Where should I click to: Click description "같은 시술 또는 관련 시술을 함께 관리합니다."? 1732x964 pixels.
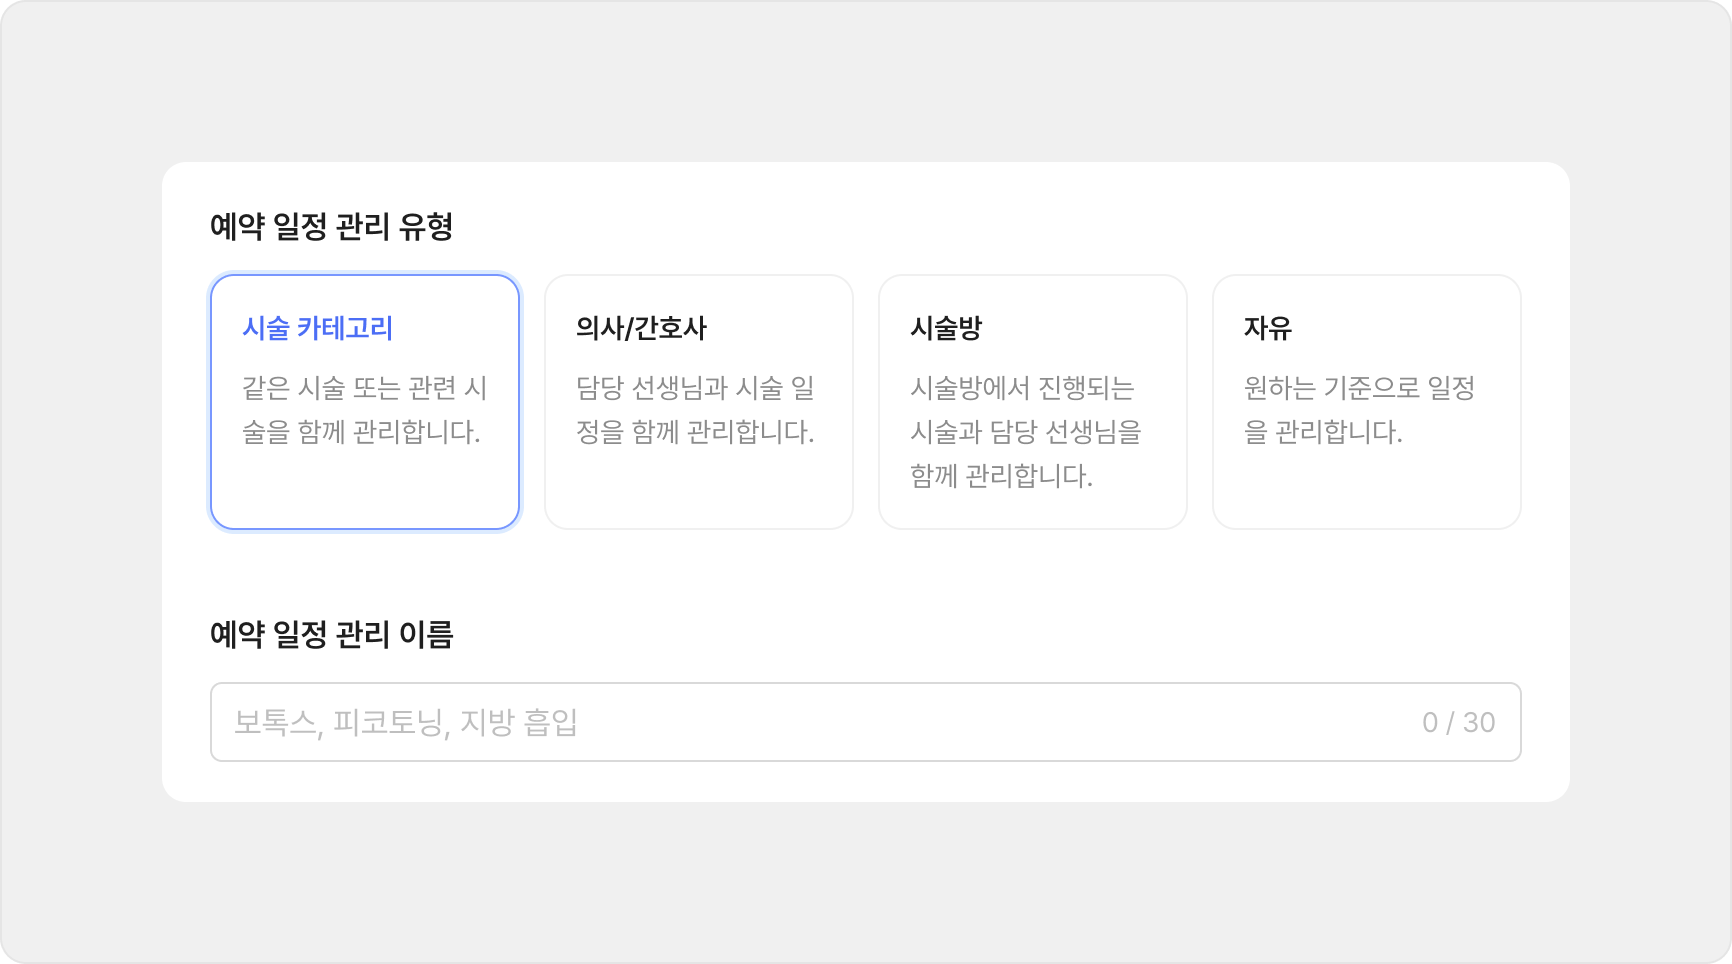364,410
